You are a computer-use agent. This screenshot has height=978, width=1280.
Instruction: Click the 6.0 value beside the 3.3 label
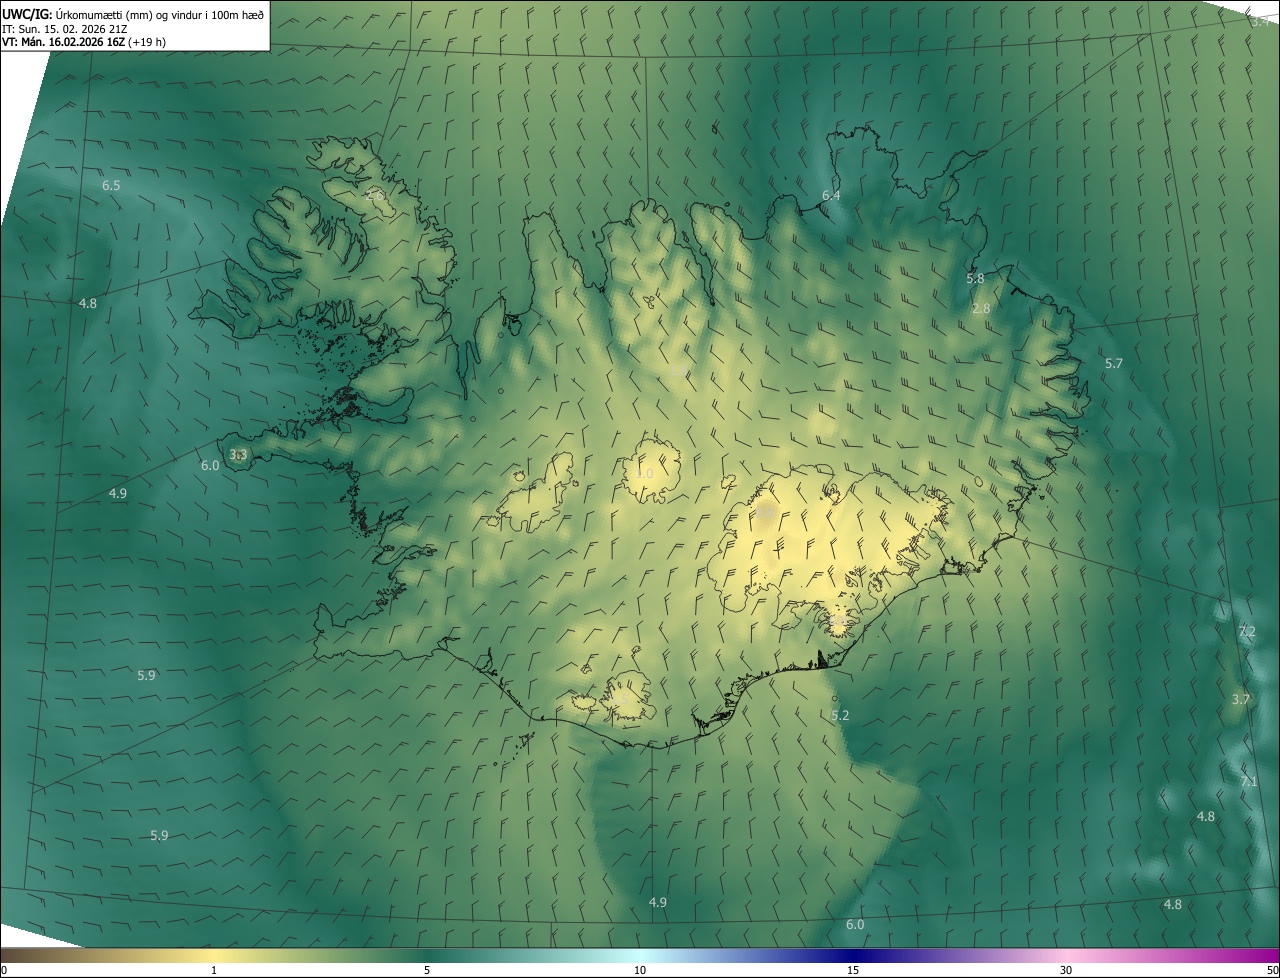click(209, 466)
